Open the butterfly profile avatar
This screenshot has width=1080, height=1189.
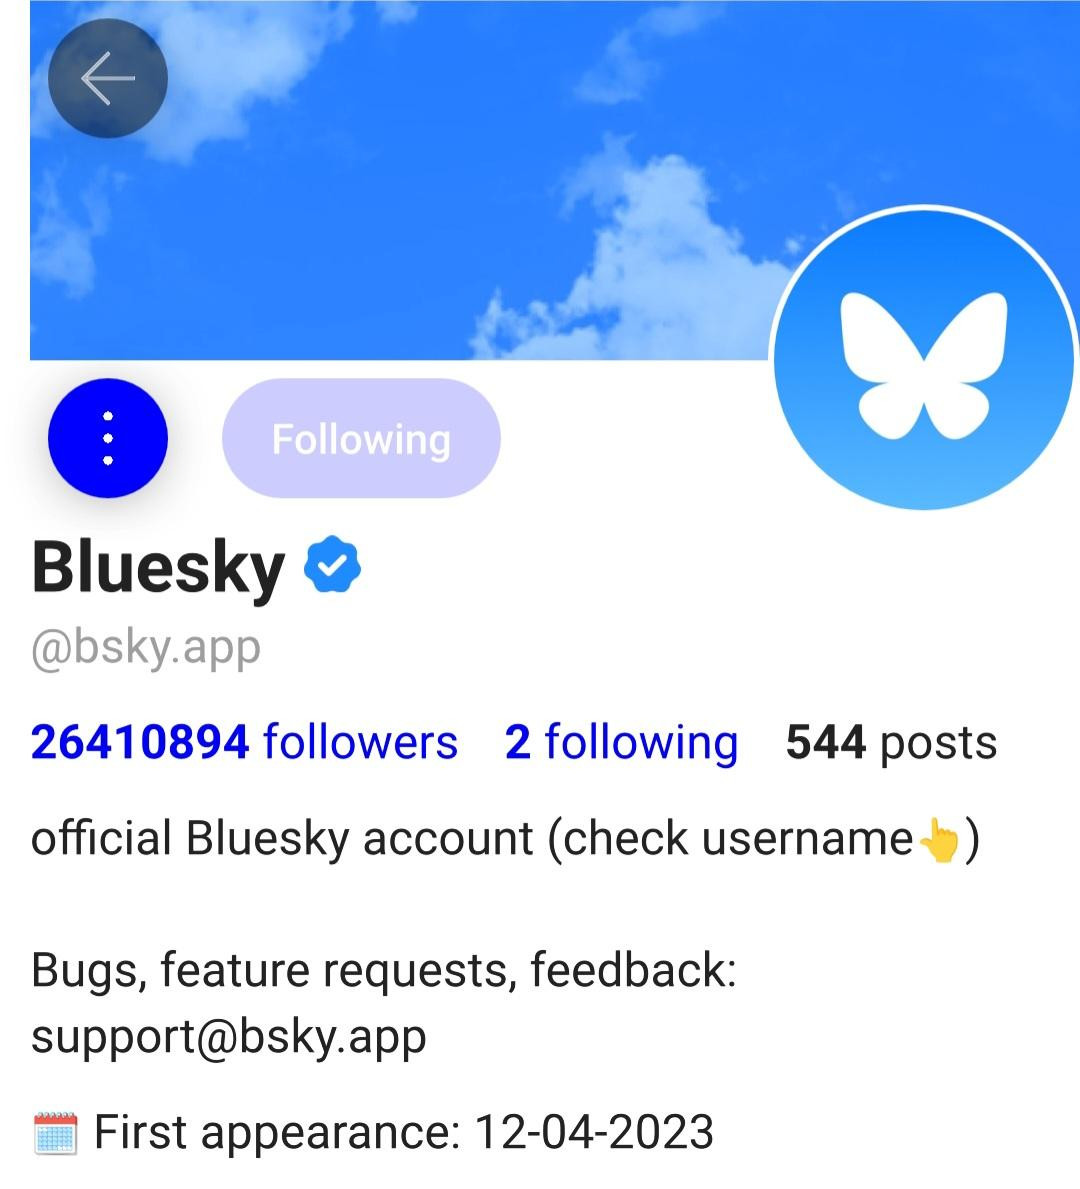925,358
